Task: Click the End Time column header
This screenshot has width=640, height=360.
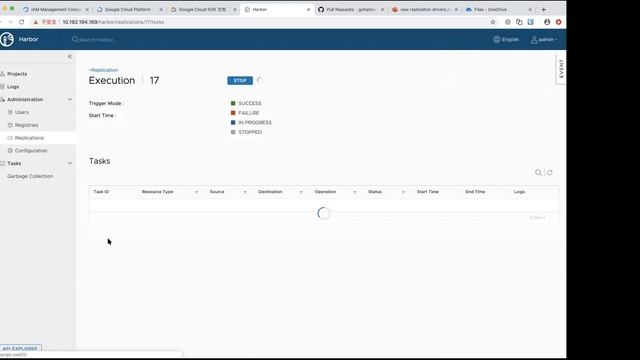Action: point(475,191)
